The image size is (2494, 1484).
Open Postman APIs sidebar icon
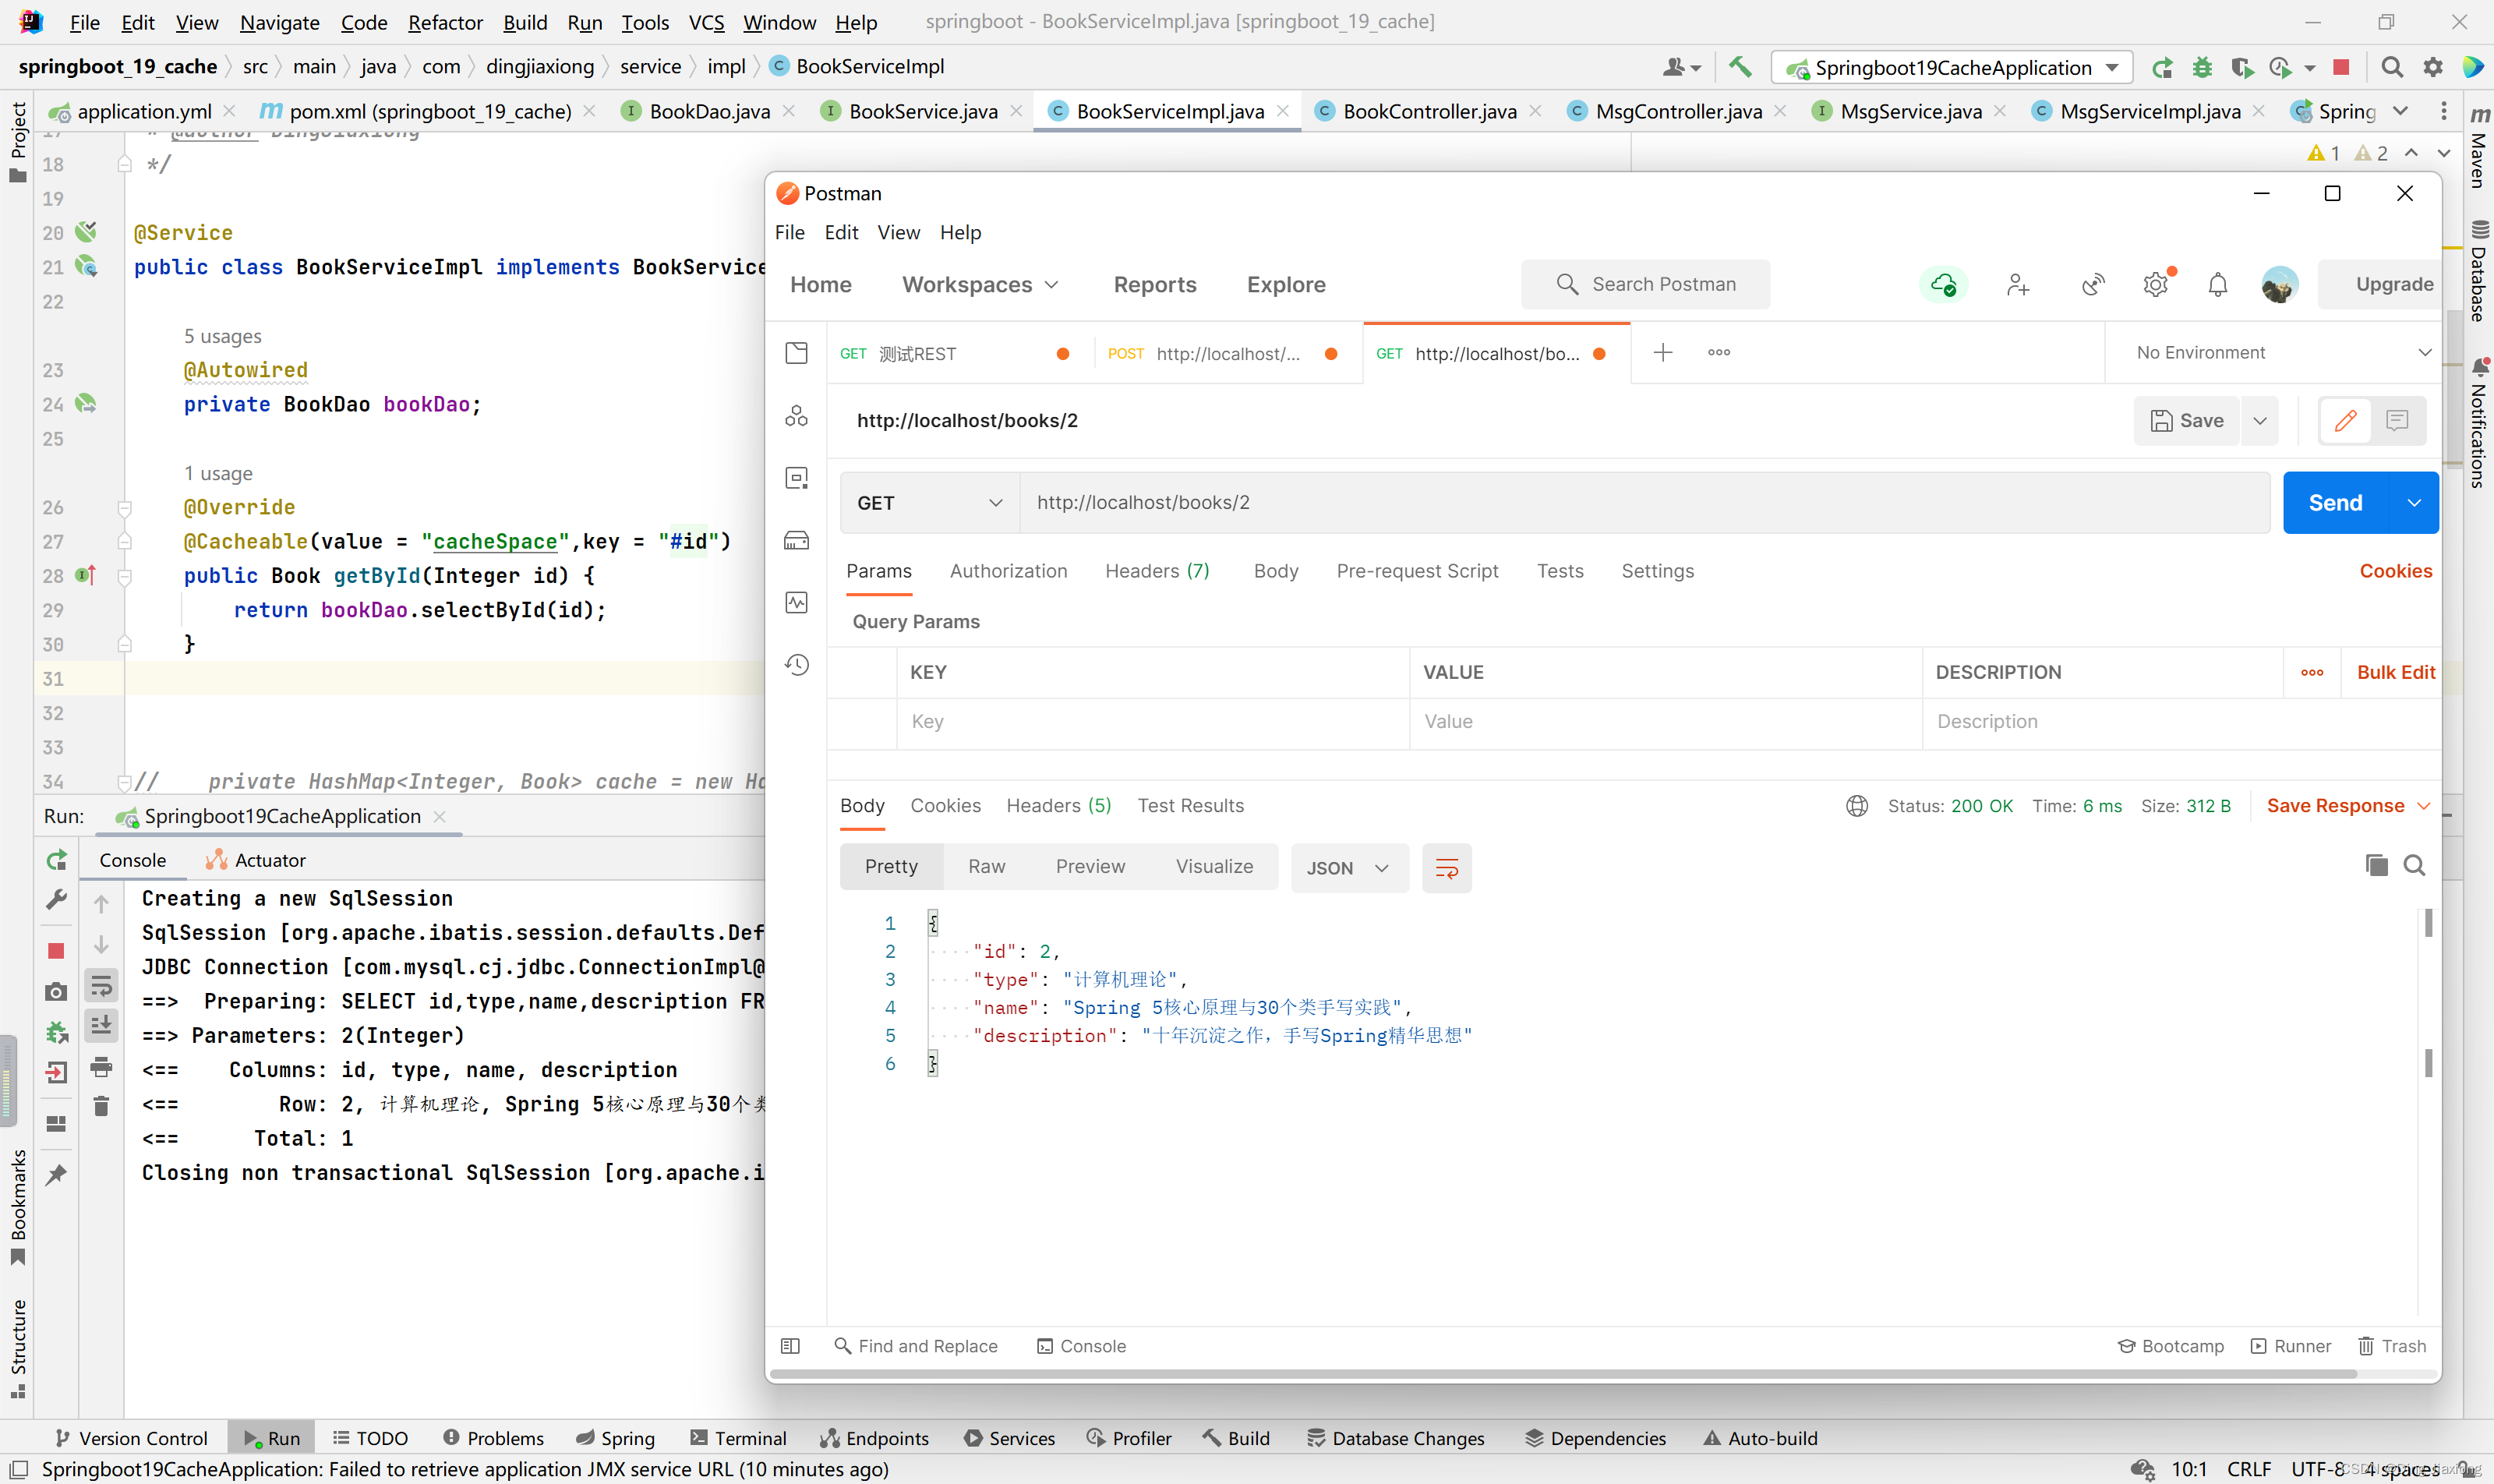tap(796, 416)
